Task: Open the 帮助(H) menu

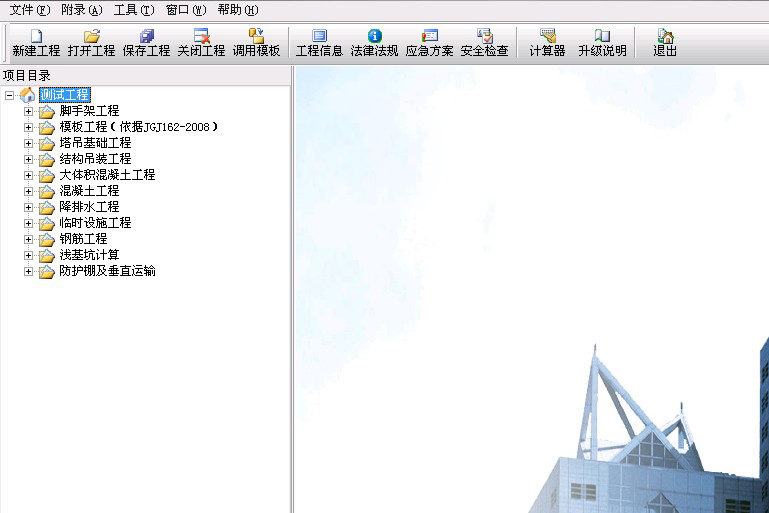Action: (x=238, y=10)
